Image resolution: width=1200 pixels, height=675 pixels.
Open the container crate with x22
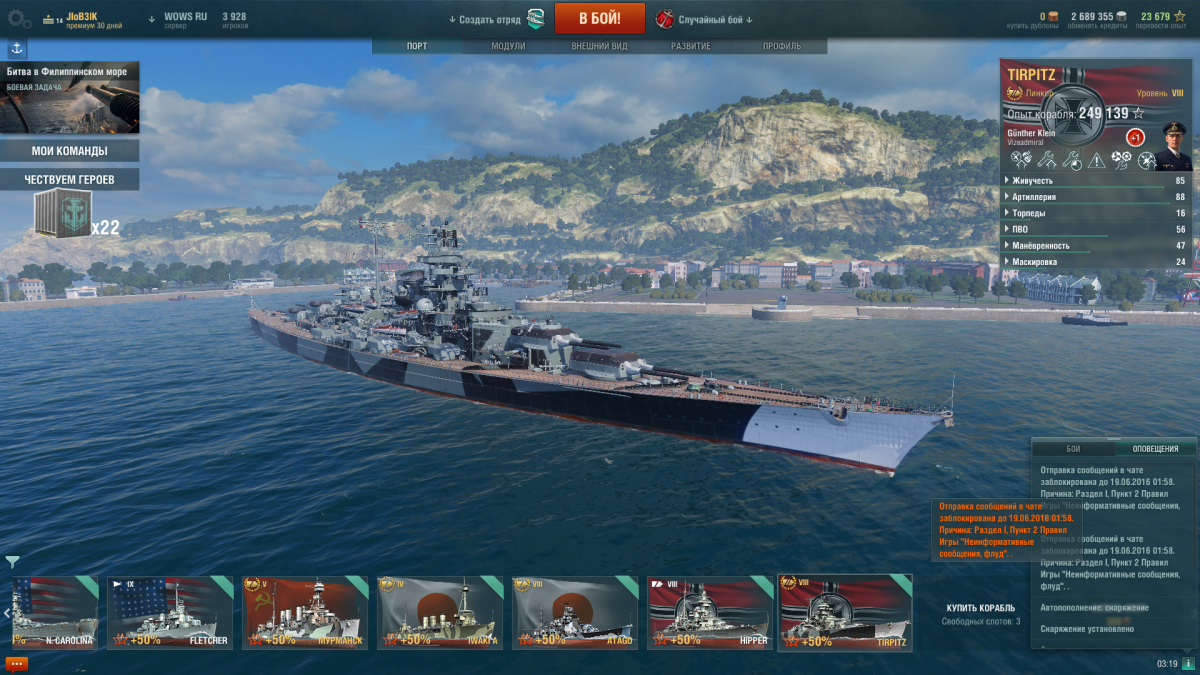click(62, 214)
